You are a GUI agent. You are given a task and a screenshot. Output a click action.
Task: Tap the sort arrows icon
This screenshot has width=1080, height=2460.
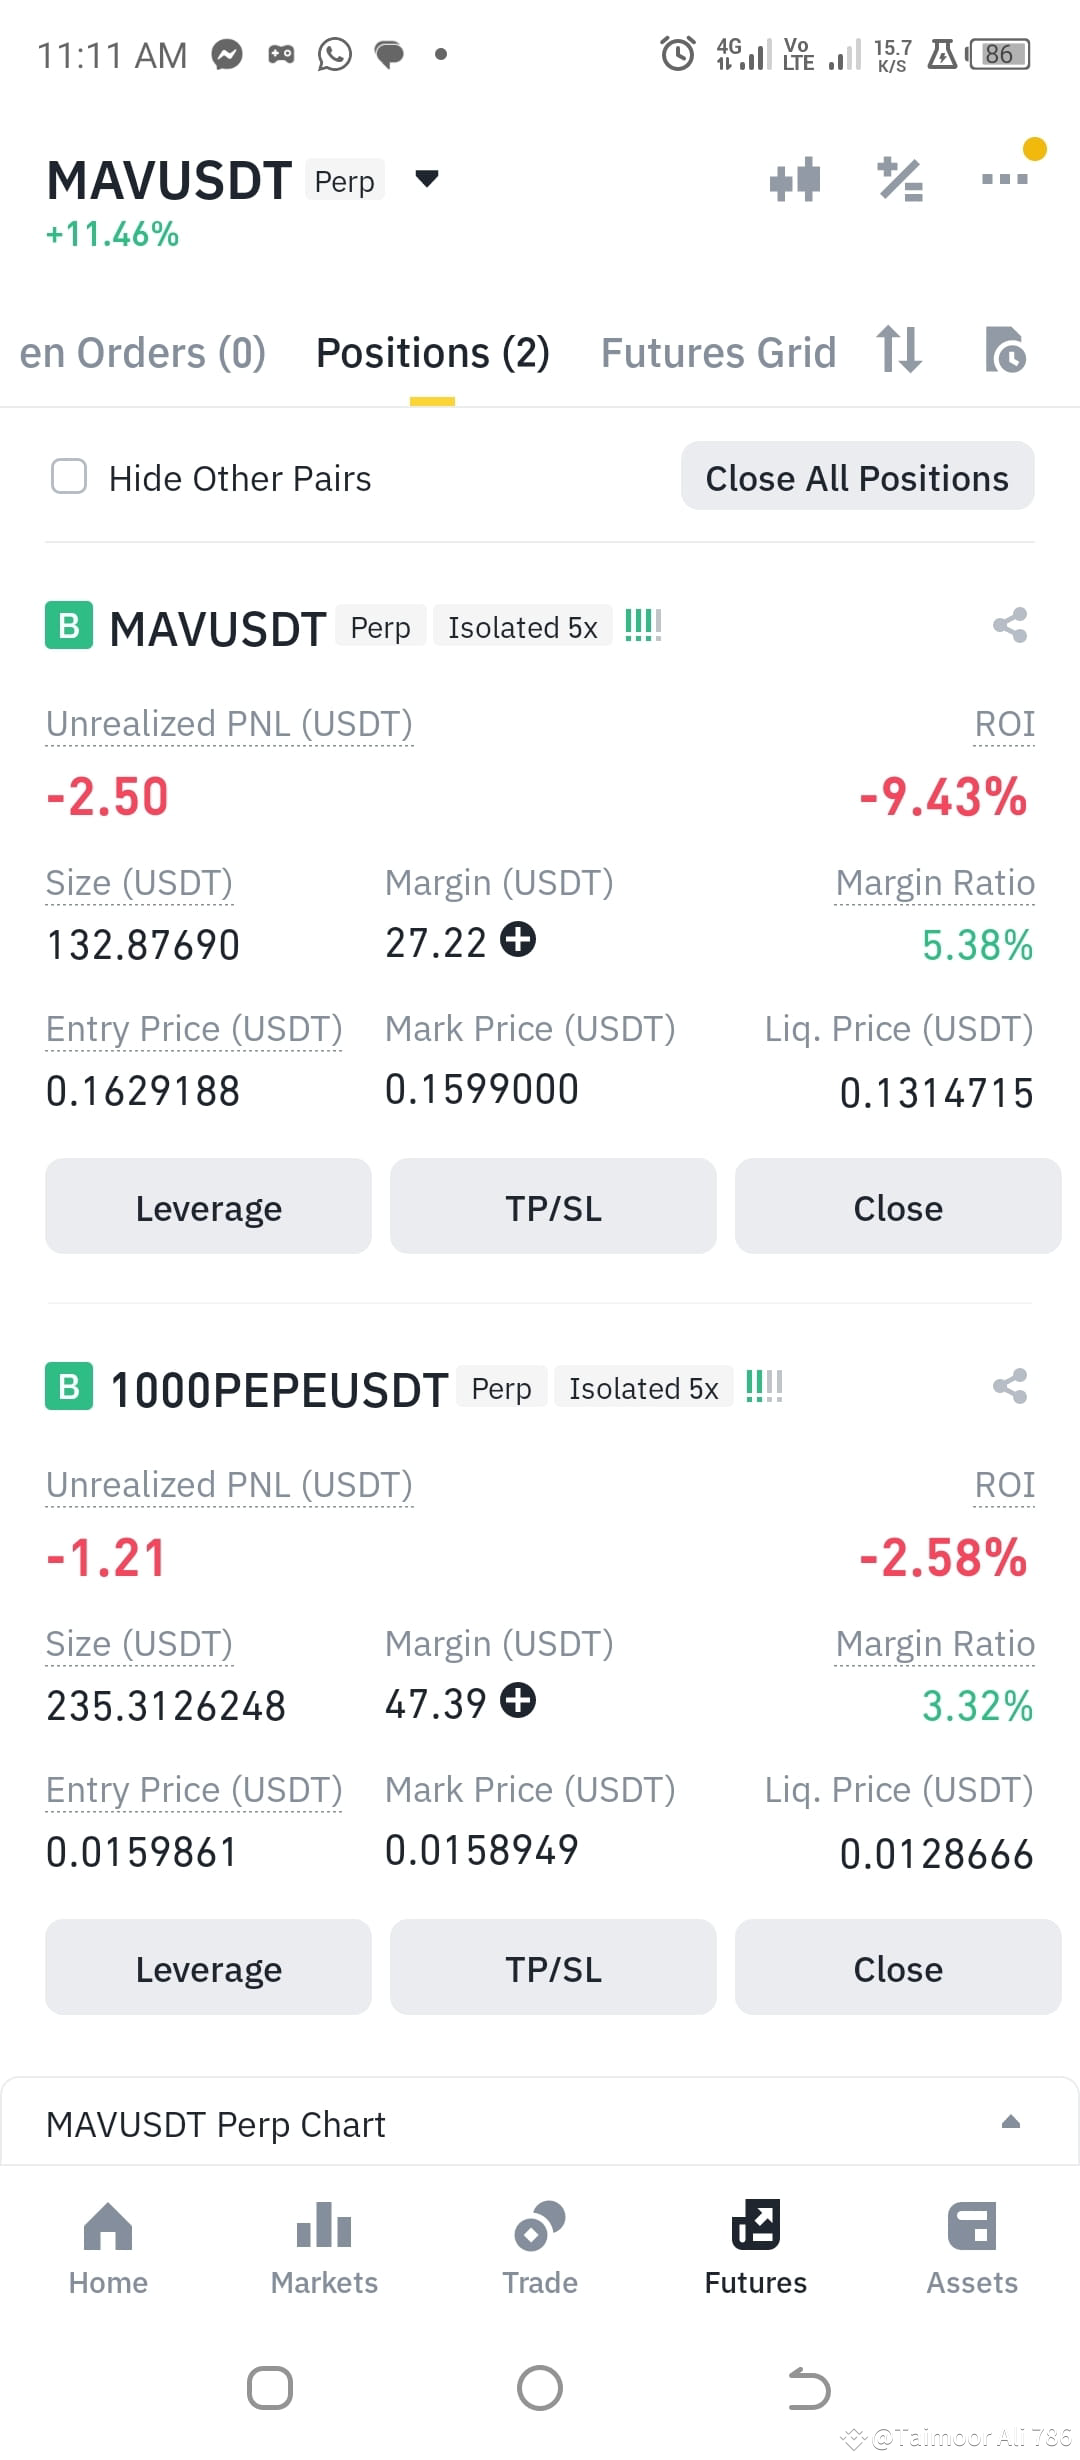click(898, 351)
